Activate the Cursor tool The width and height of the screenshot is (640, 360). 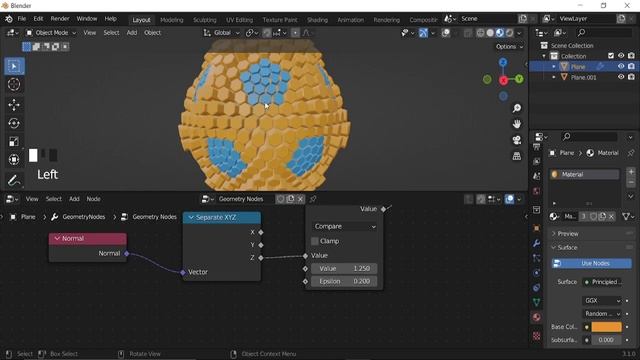point(14,84)
